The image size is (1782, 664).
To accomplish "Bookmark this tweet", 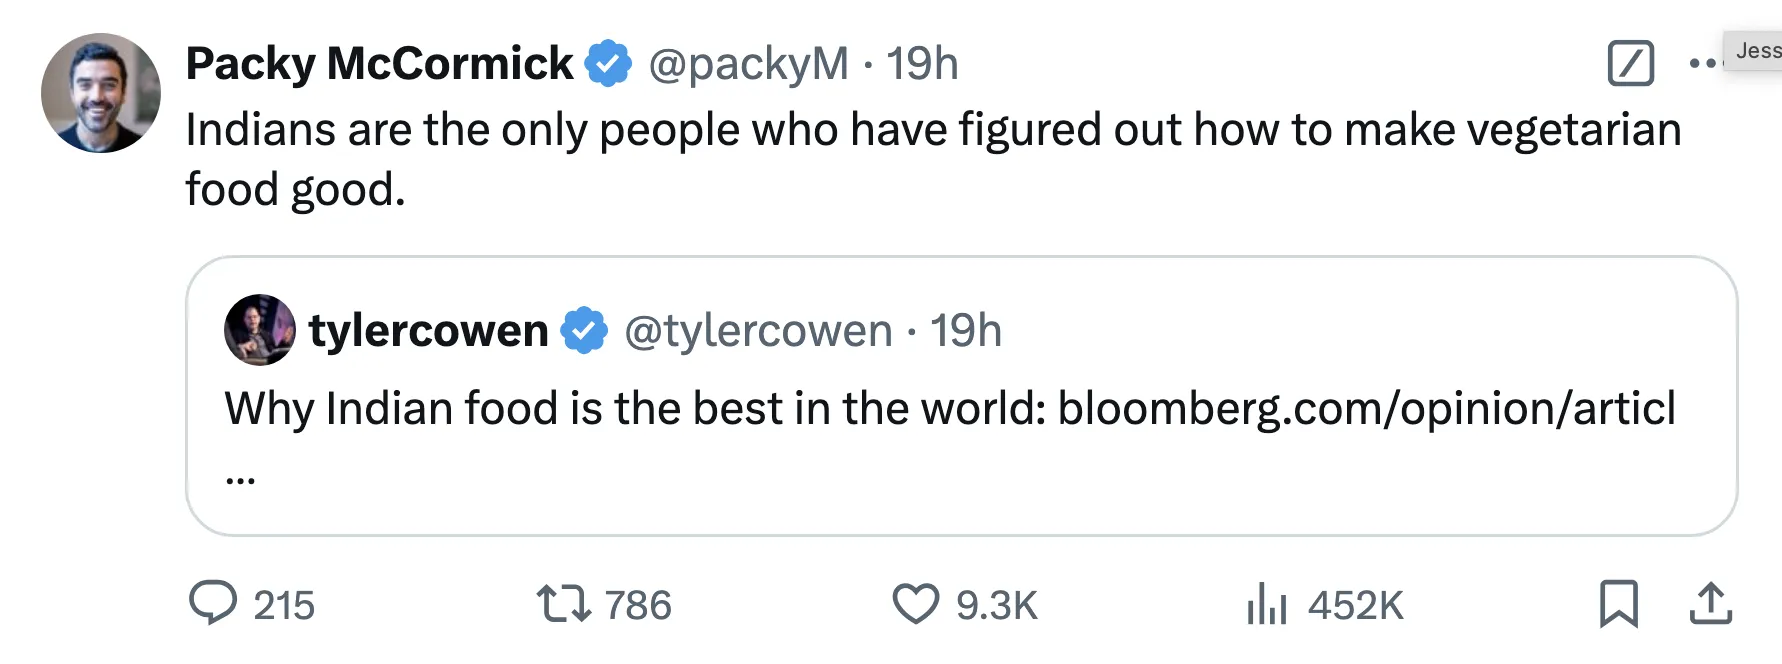I will (x=1618, y=604).
